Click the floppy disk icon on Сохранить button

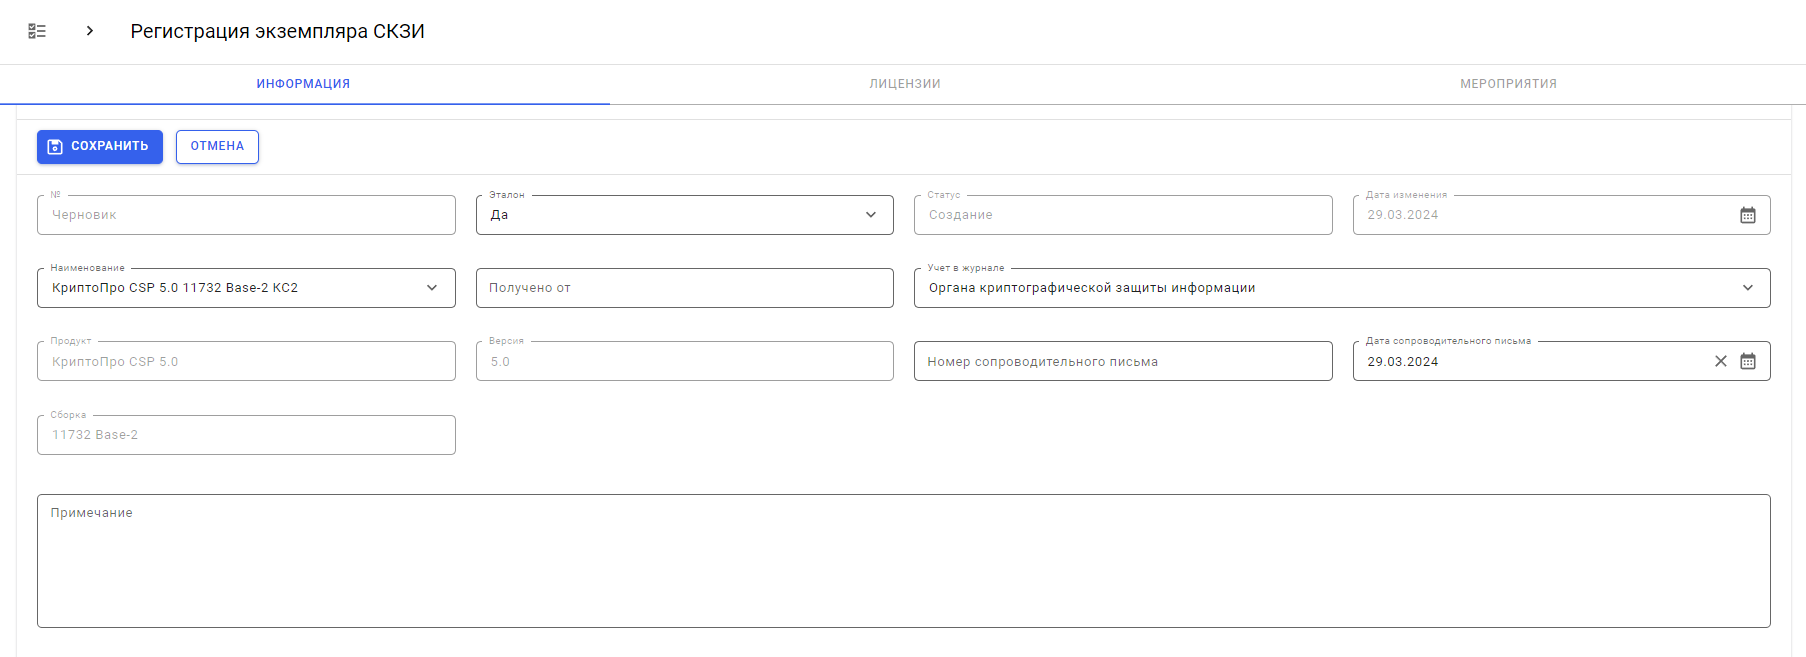click(55, 147)
